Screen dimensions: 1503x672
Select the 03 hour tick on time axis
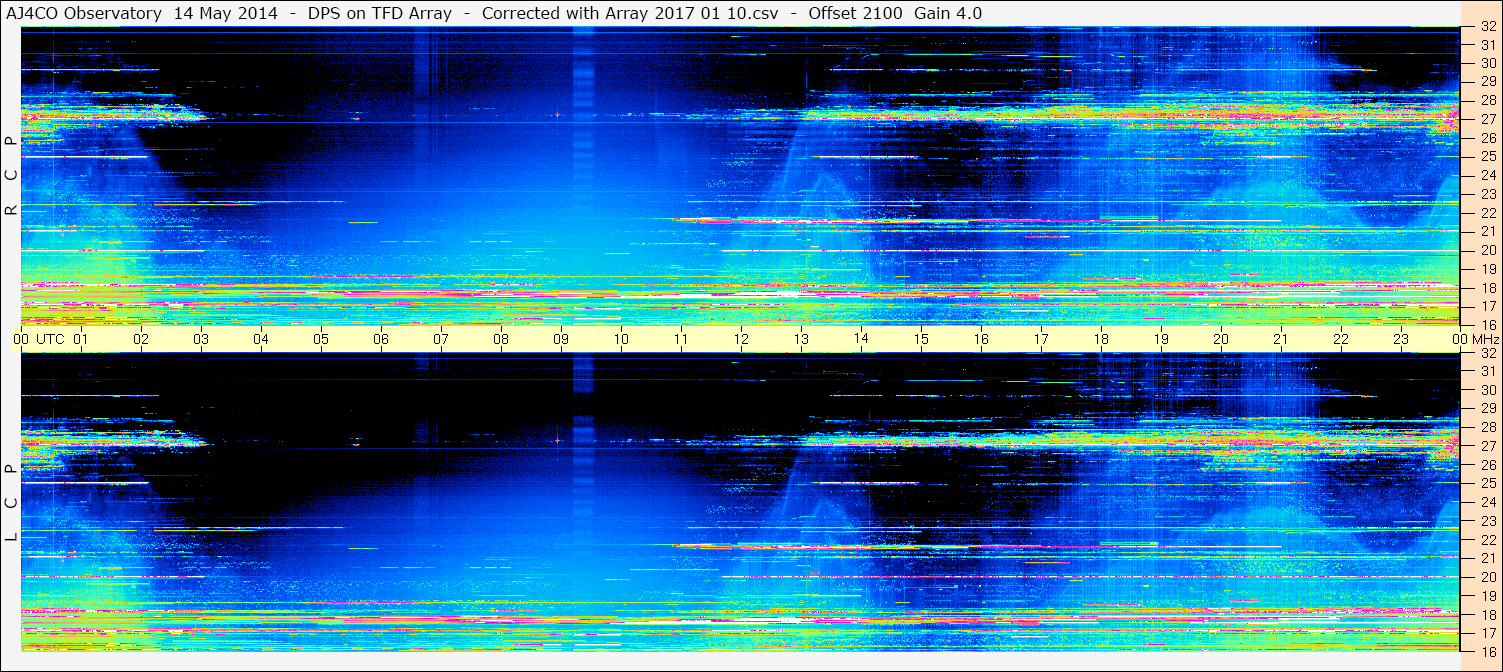(201, 339)
